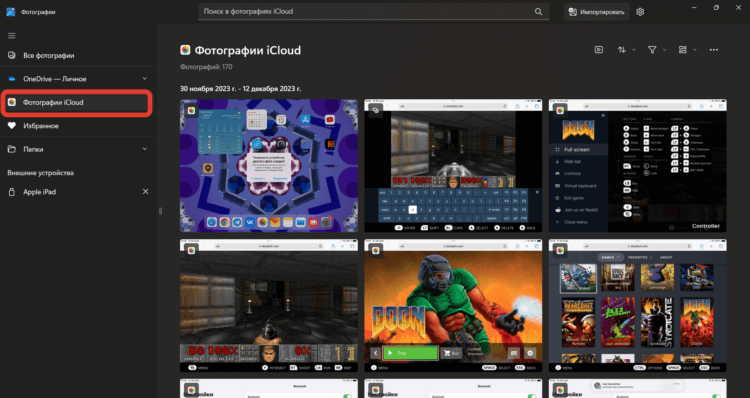The image size is (750, 398).
Task: Open the filter dropdown arrow
Action: pos(664,50)
